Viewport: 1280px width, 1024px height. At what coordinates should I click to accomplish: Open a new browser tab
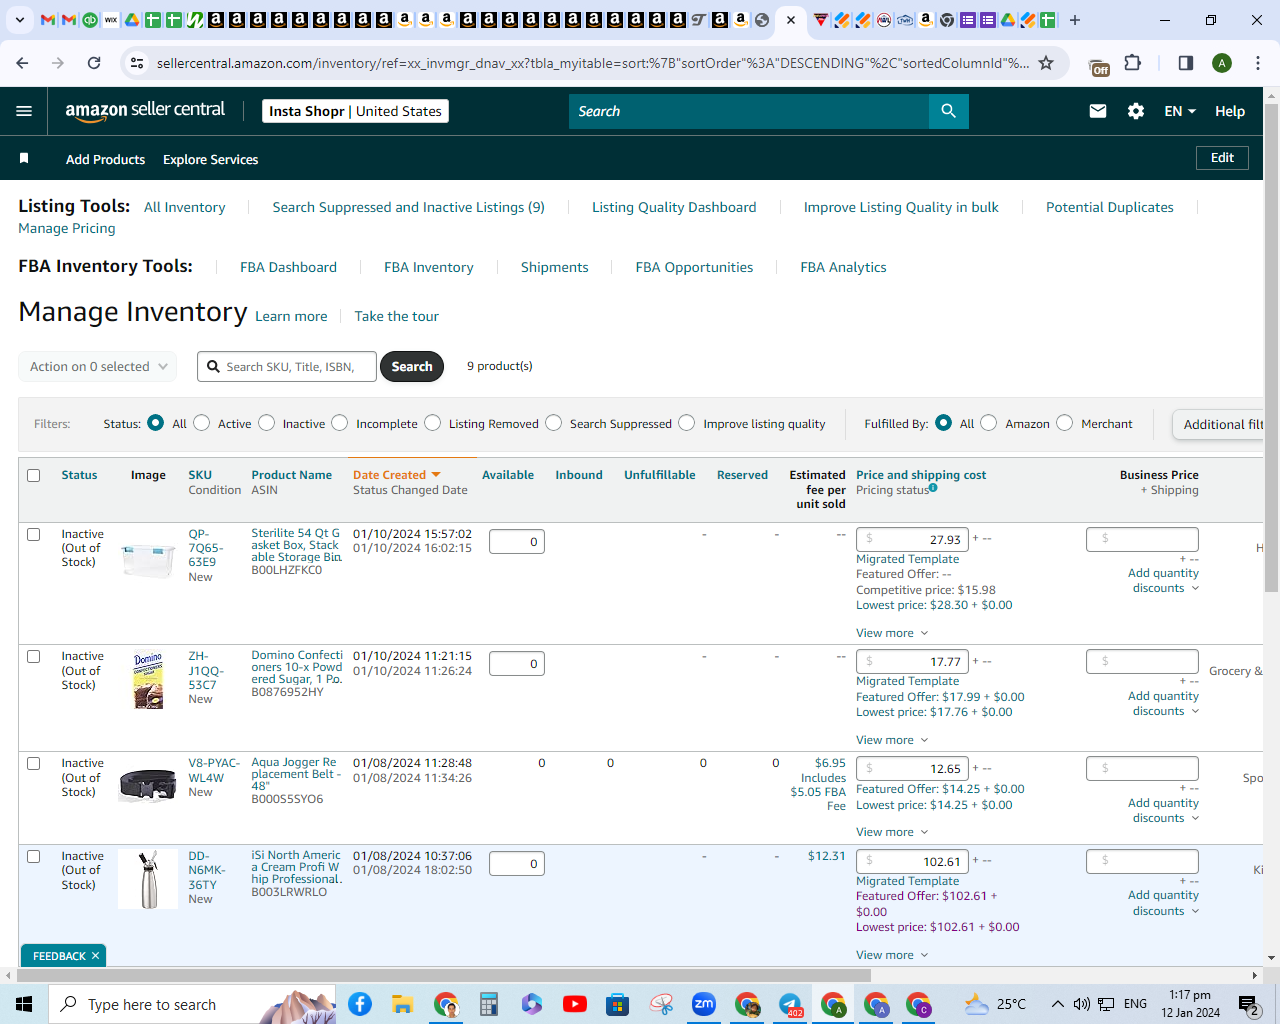pyautogui.click(x=1075, y=20)
